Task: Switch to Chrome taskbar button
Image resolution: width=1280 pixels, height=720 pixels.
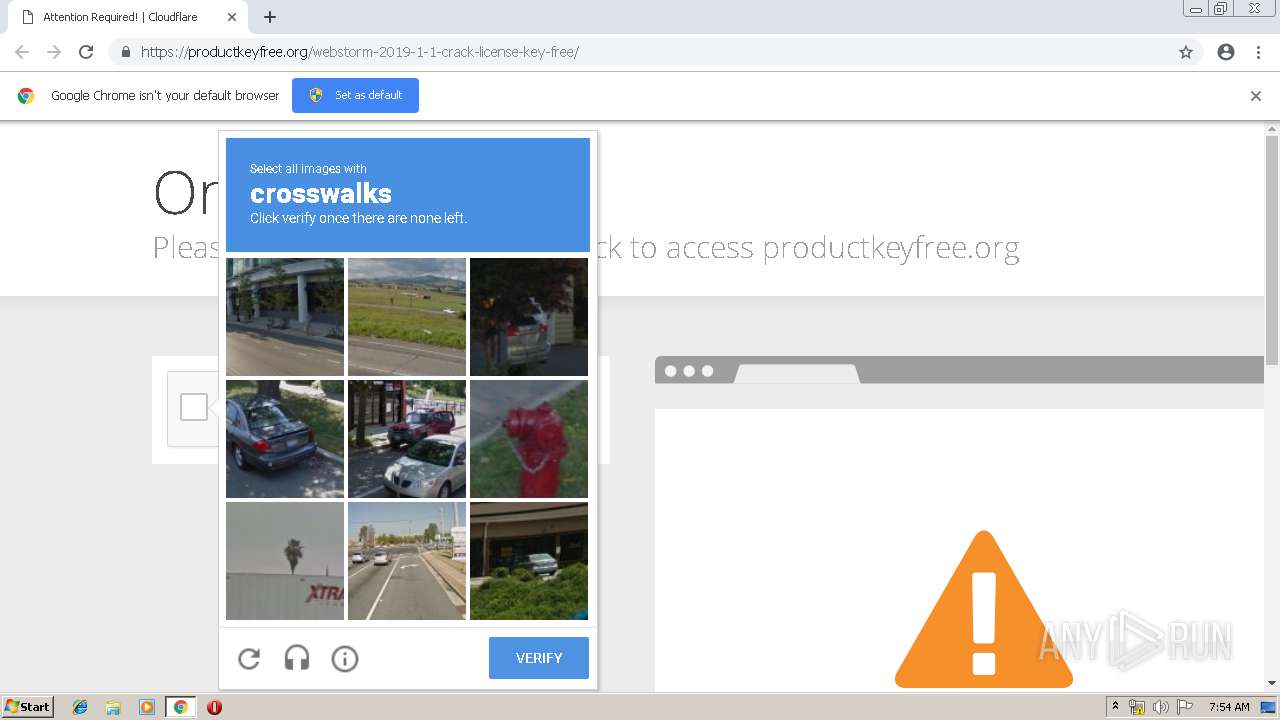Action: 180,707
